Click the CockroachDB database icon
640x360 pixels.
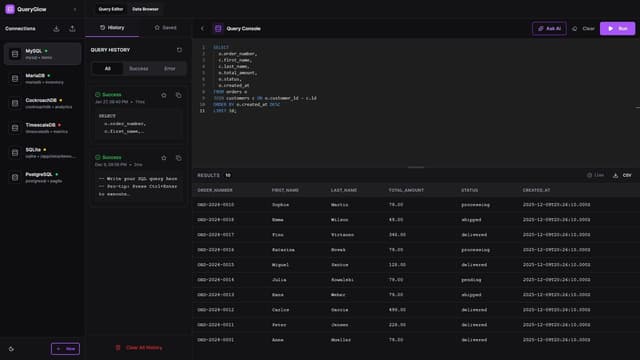[x=15, y=103]
